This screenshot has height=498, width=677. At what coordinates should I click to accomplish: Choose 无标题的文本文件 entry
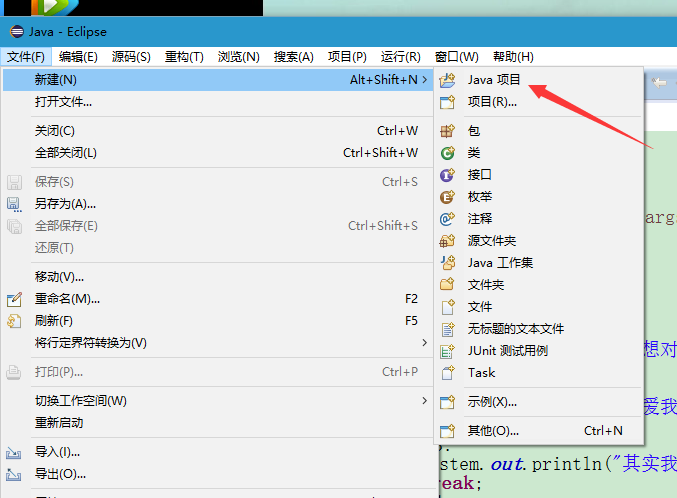(x=539, y=329)
